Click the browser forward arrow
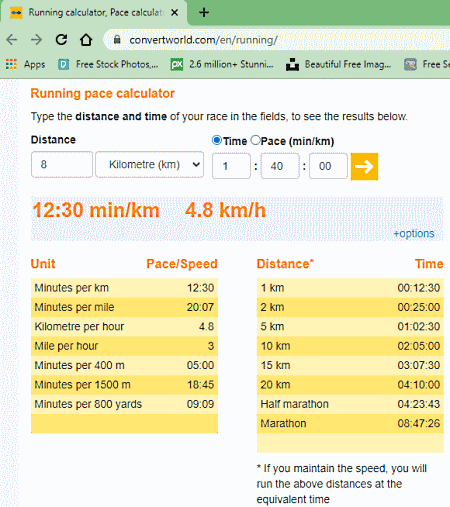Viewport: 450px width, 507px height. click(37, 40)
